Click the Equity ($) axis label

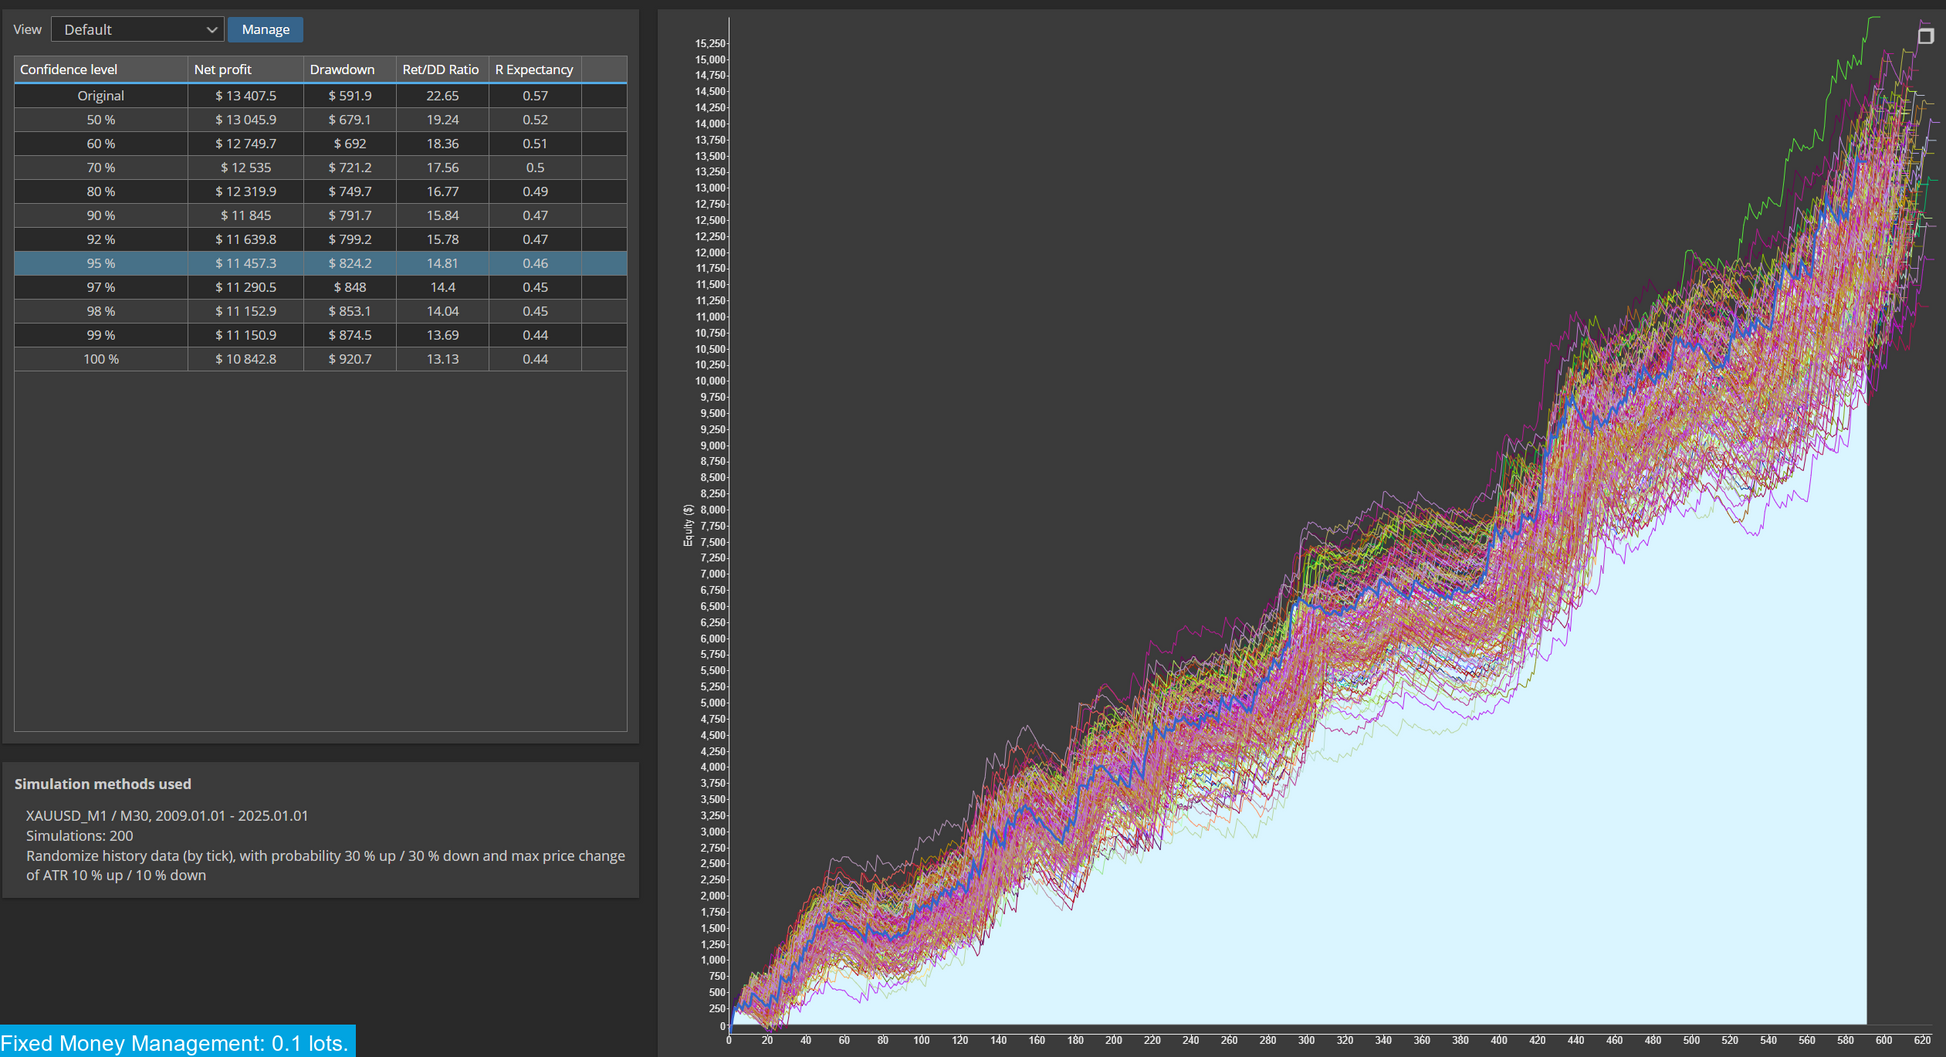688,525
